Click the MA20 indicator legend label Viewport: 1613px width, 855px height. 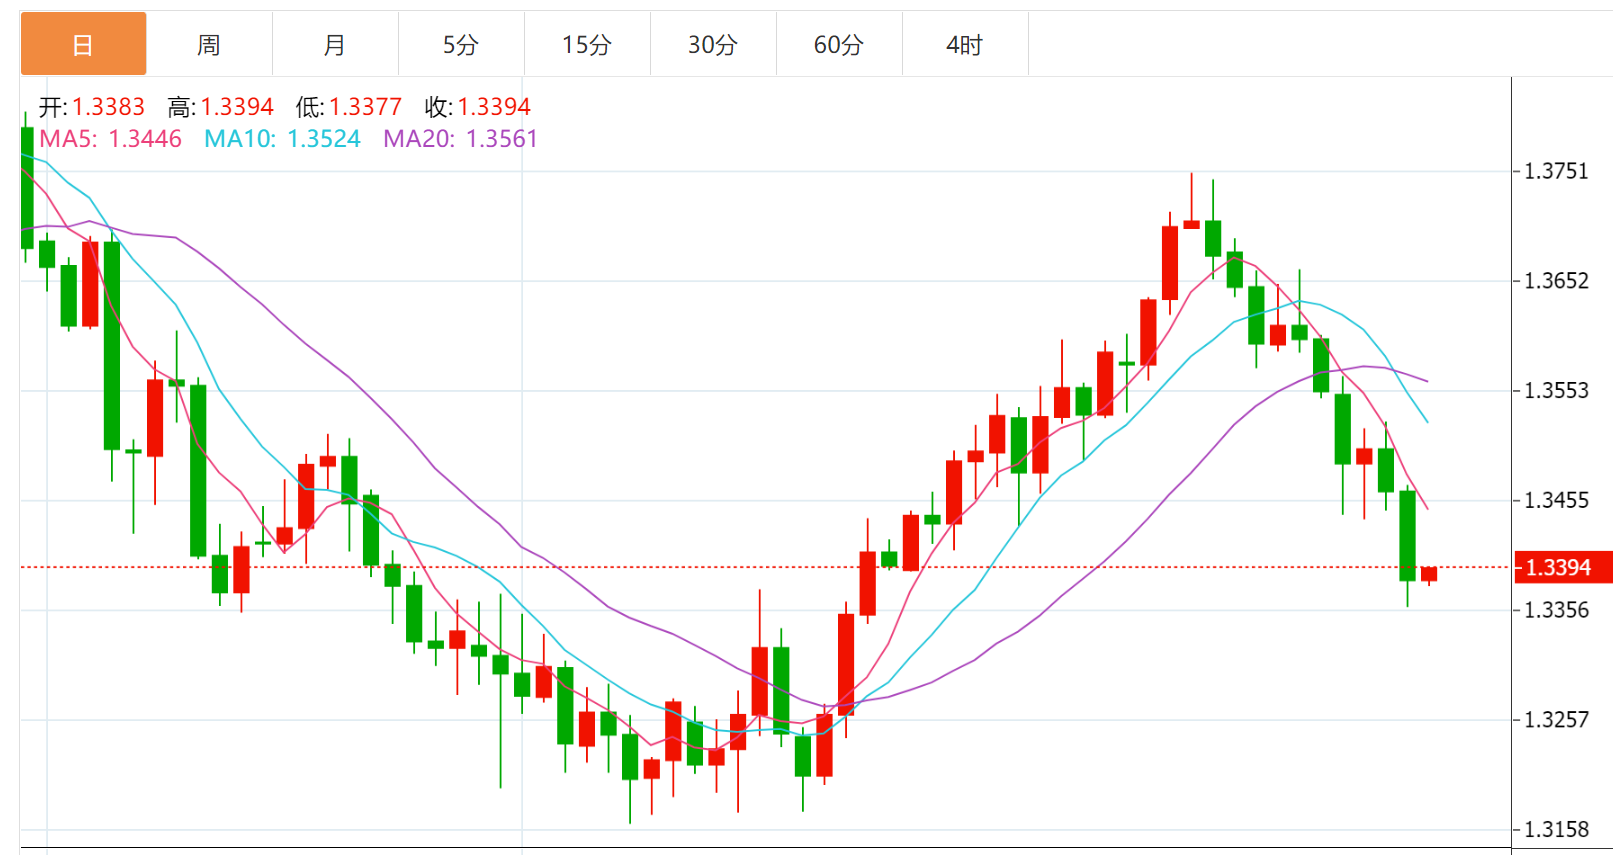(460, 139)
